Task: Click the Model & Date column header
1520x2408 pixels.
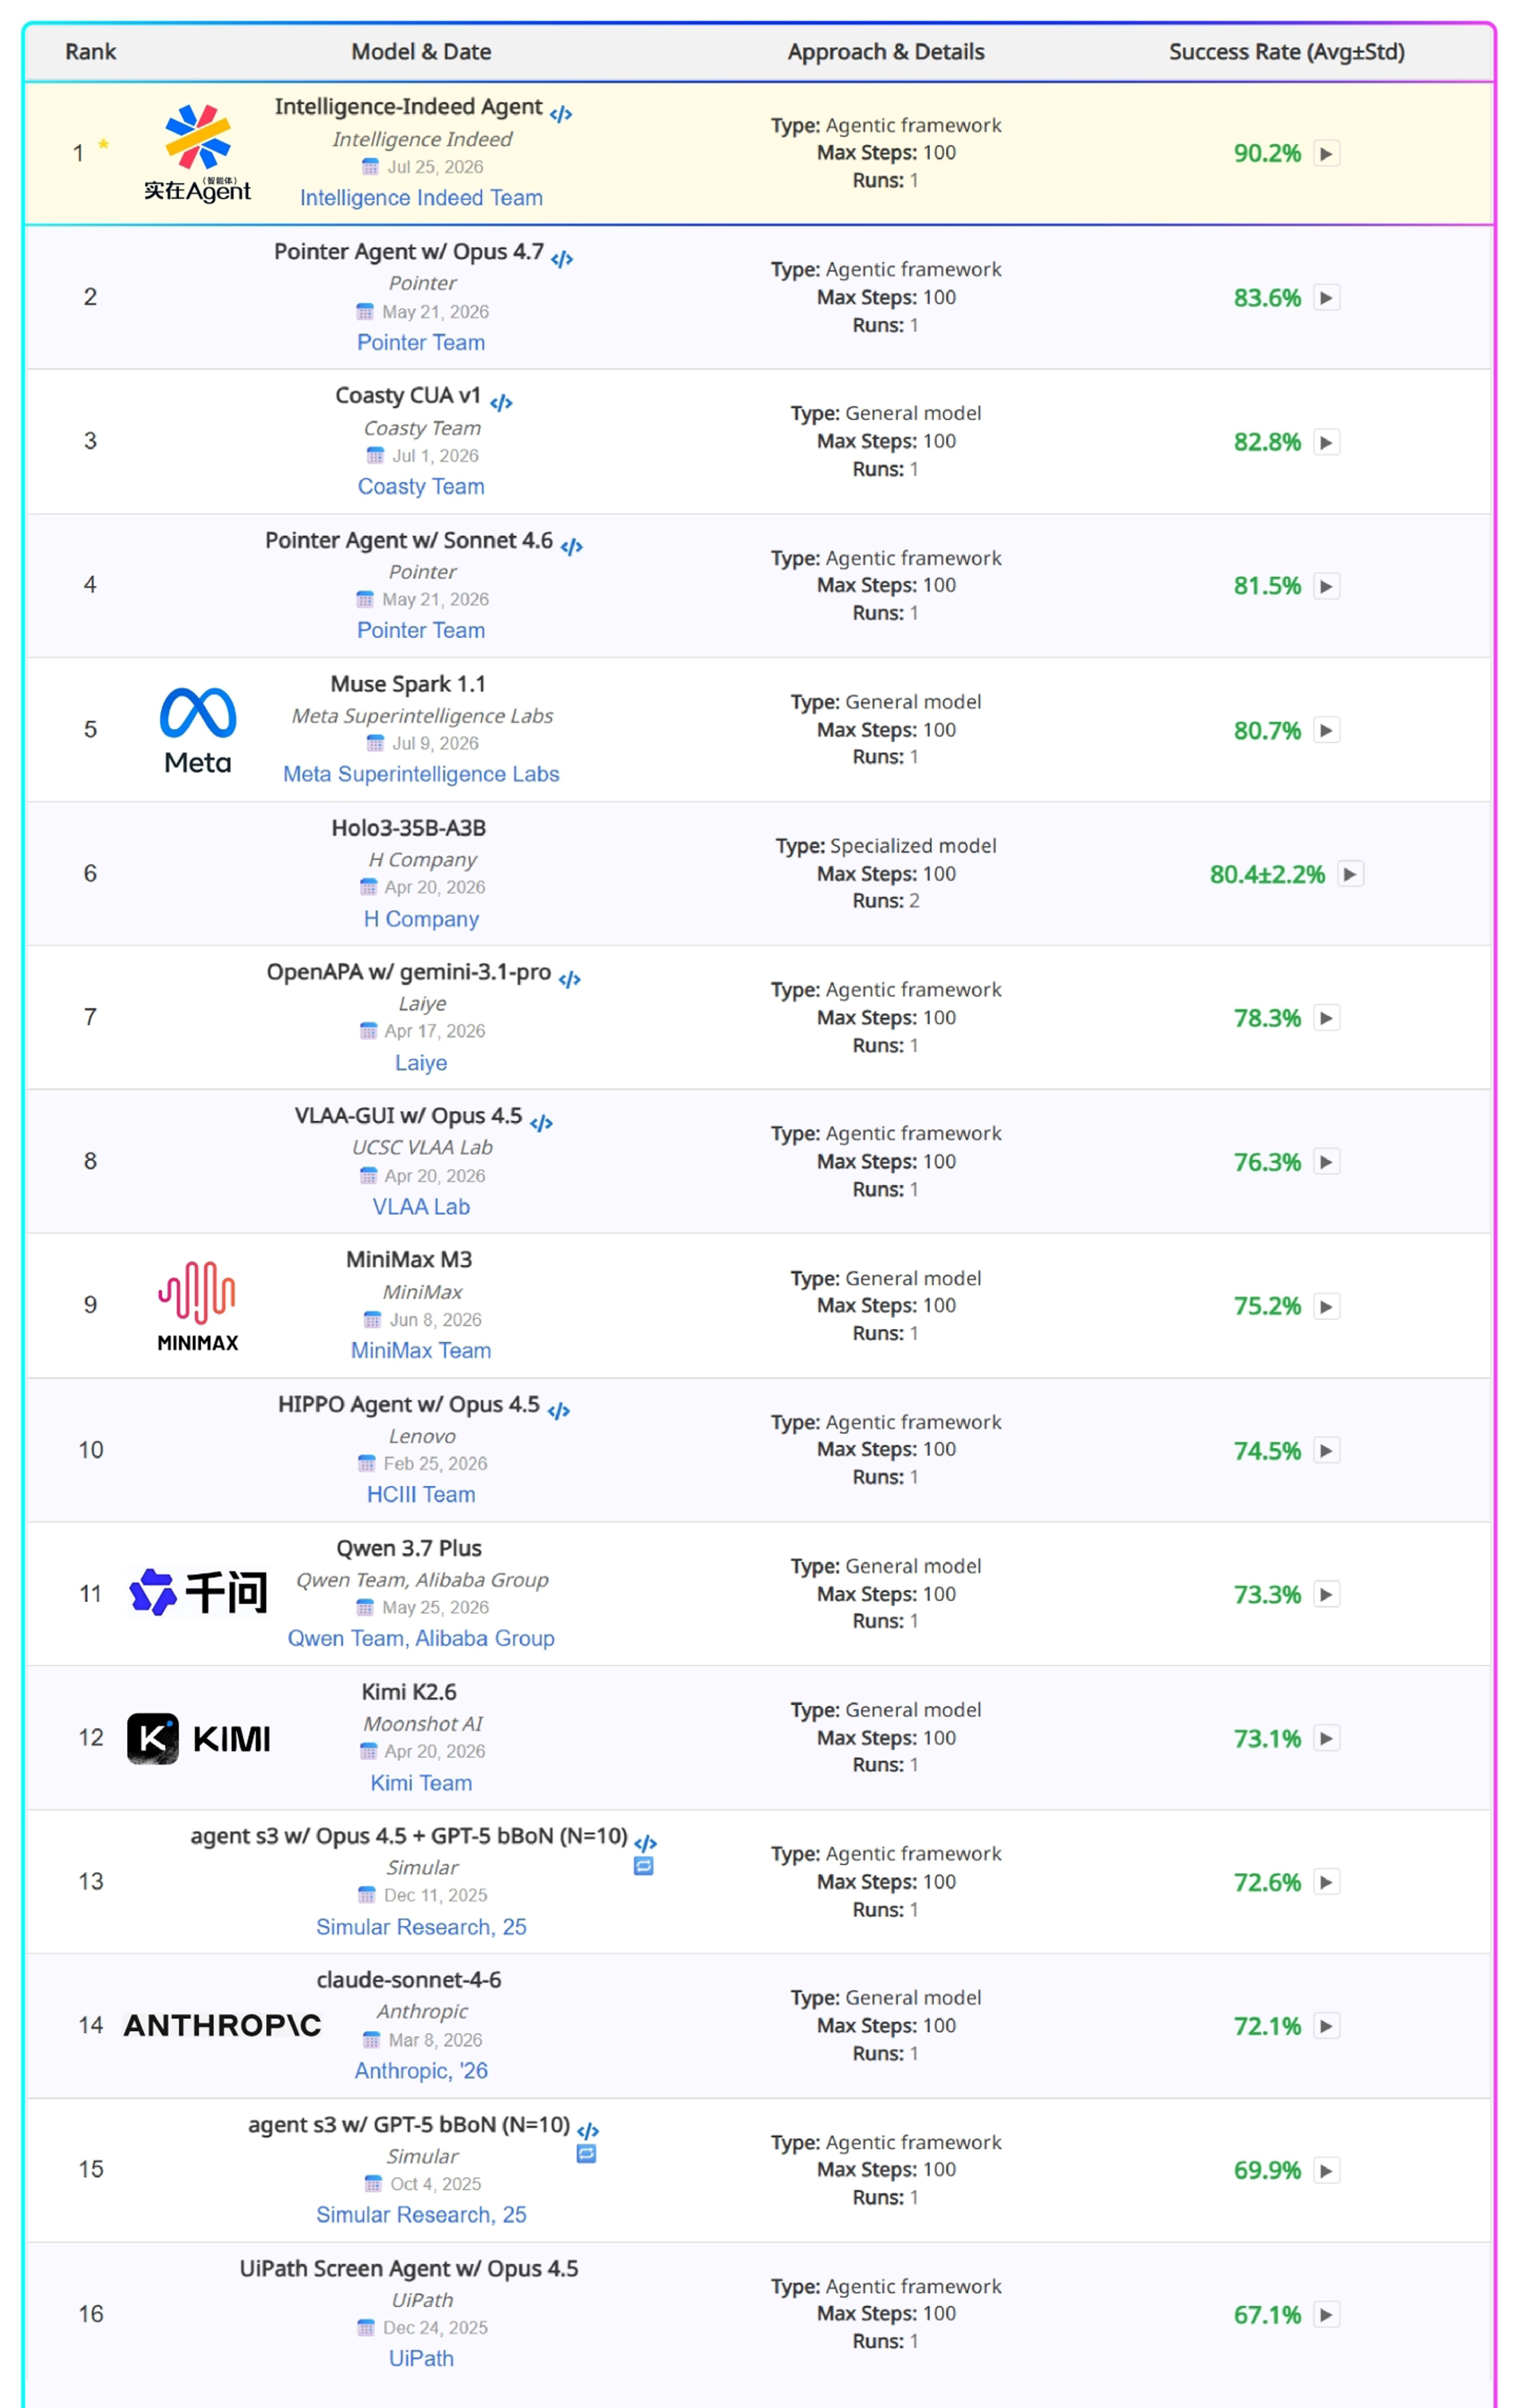Action: pos(421,52)
